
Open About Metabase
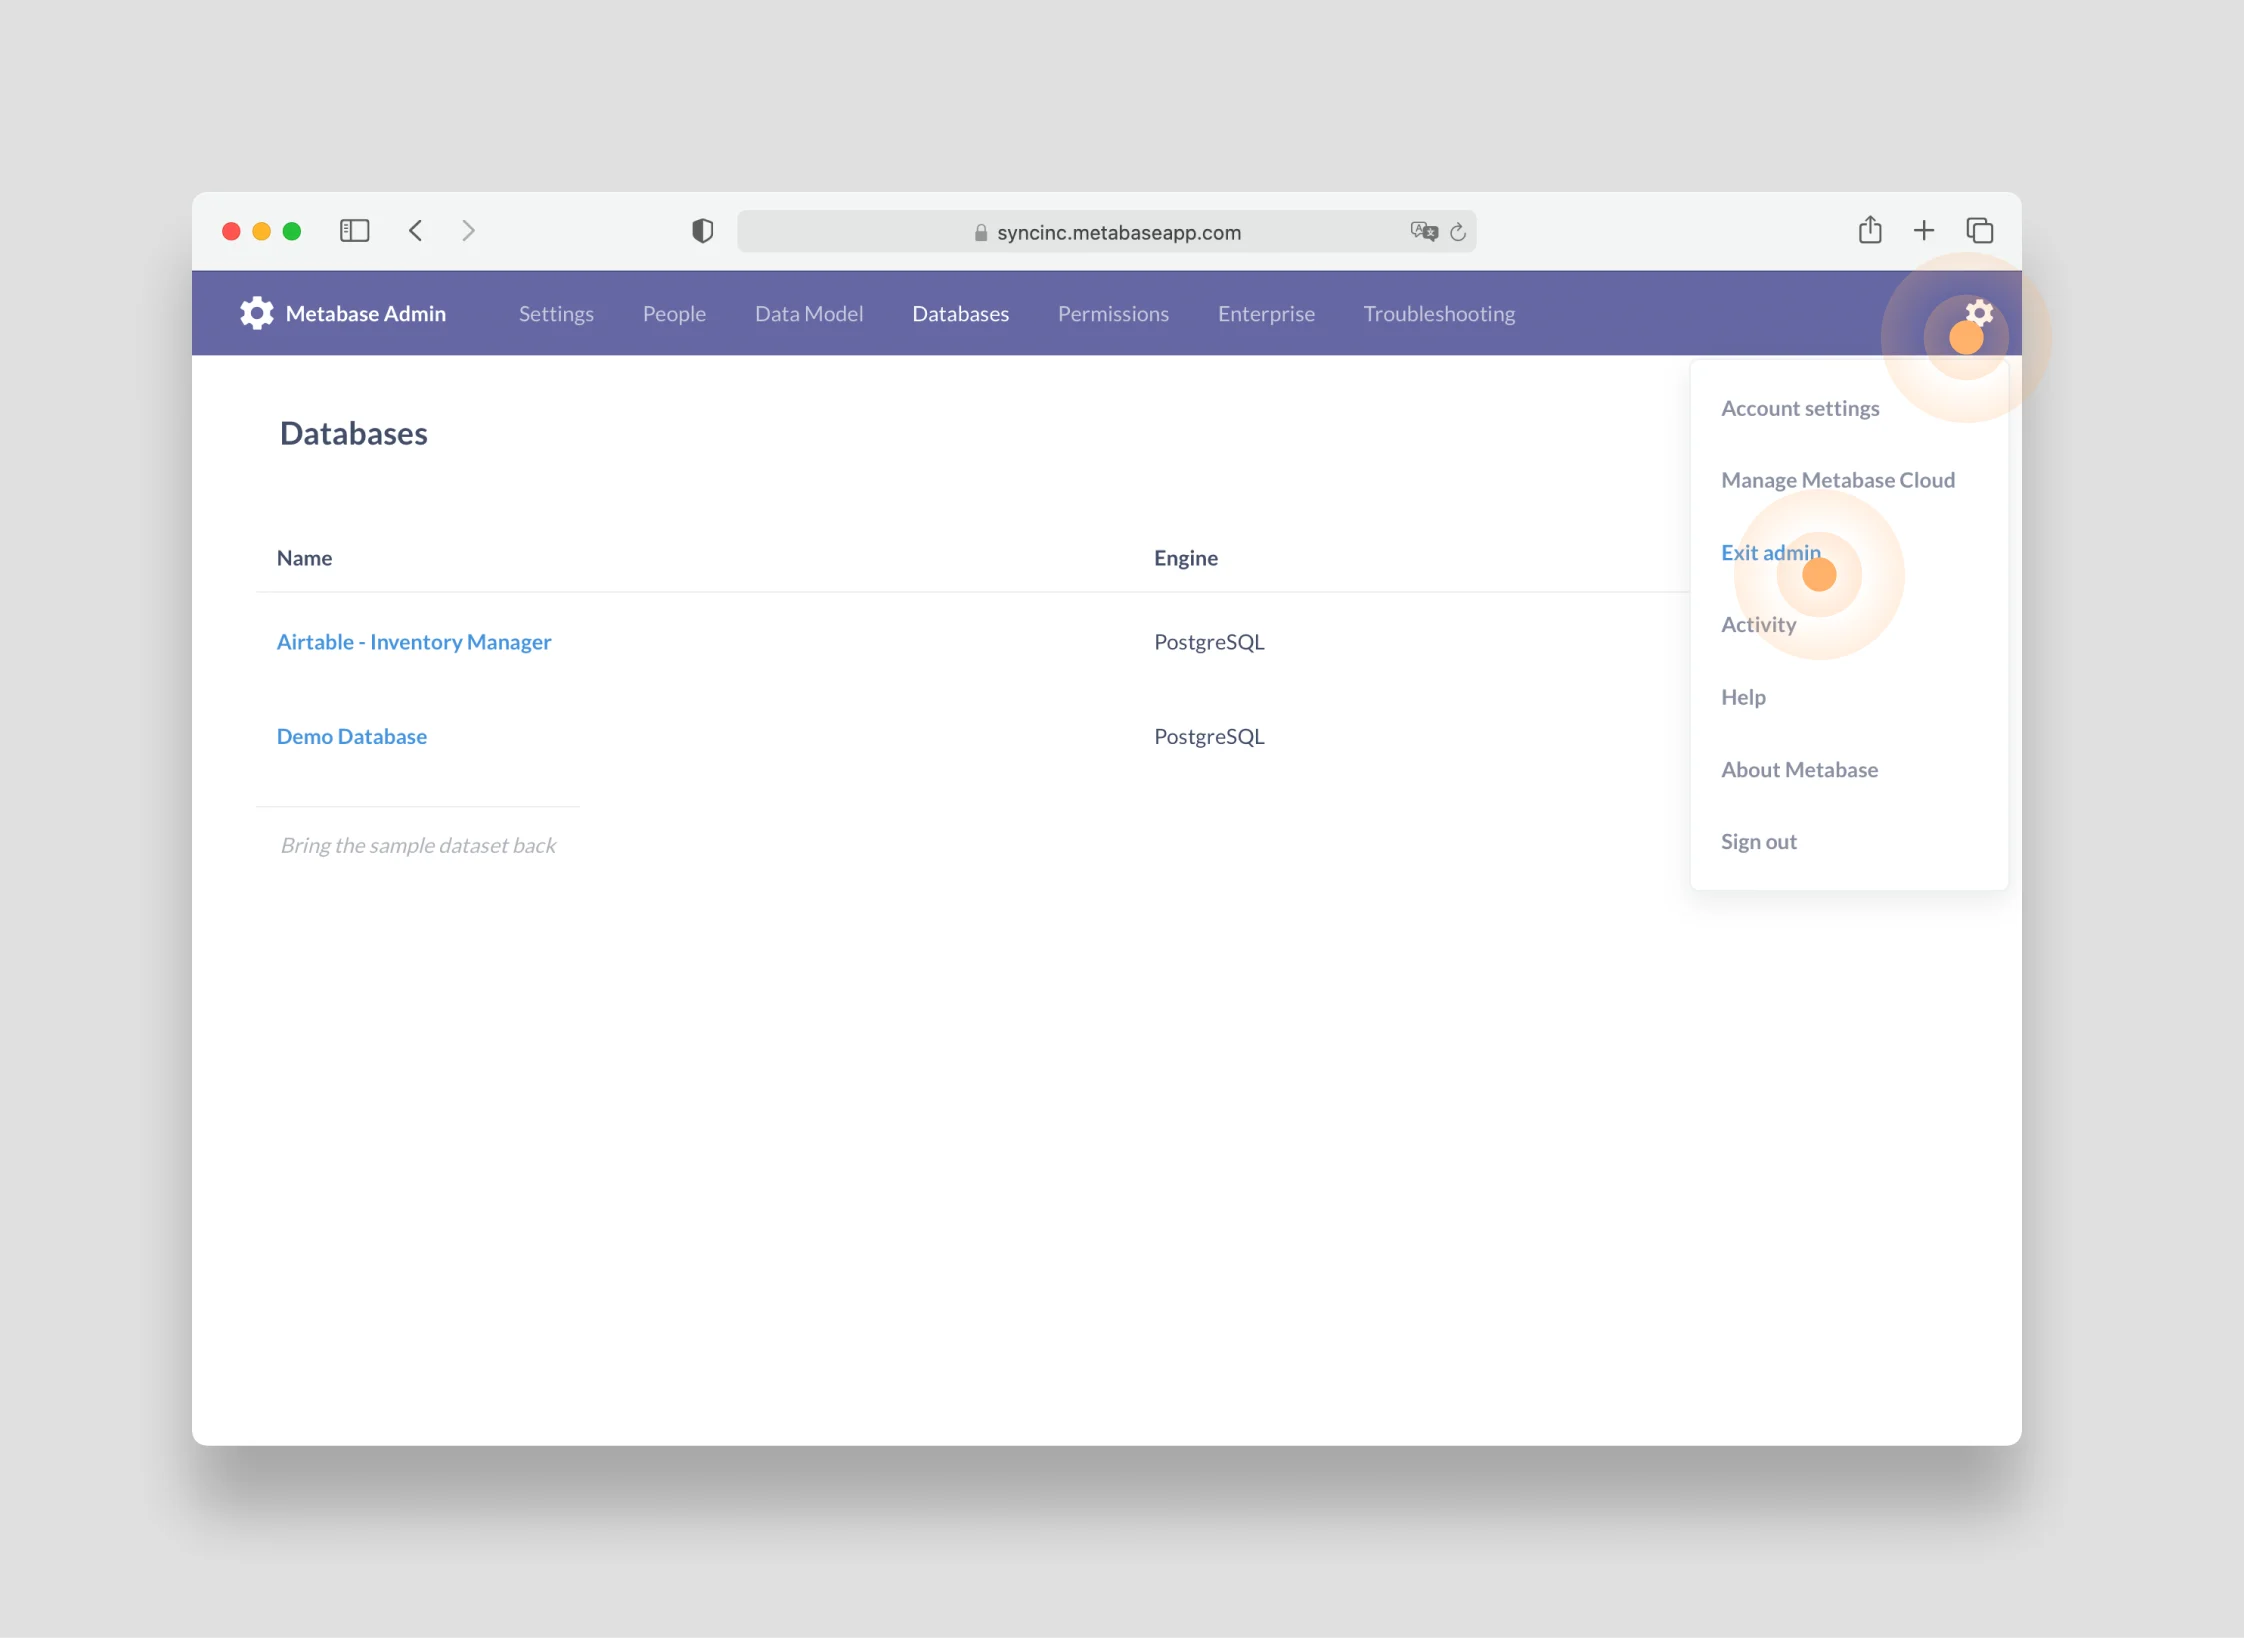click(1799, 769)
